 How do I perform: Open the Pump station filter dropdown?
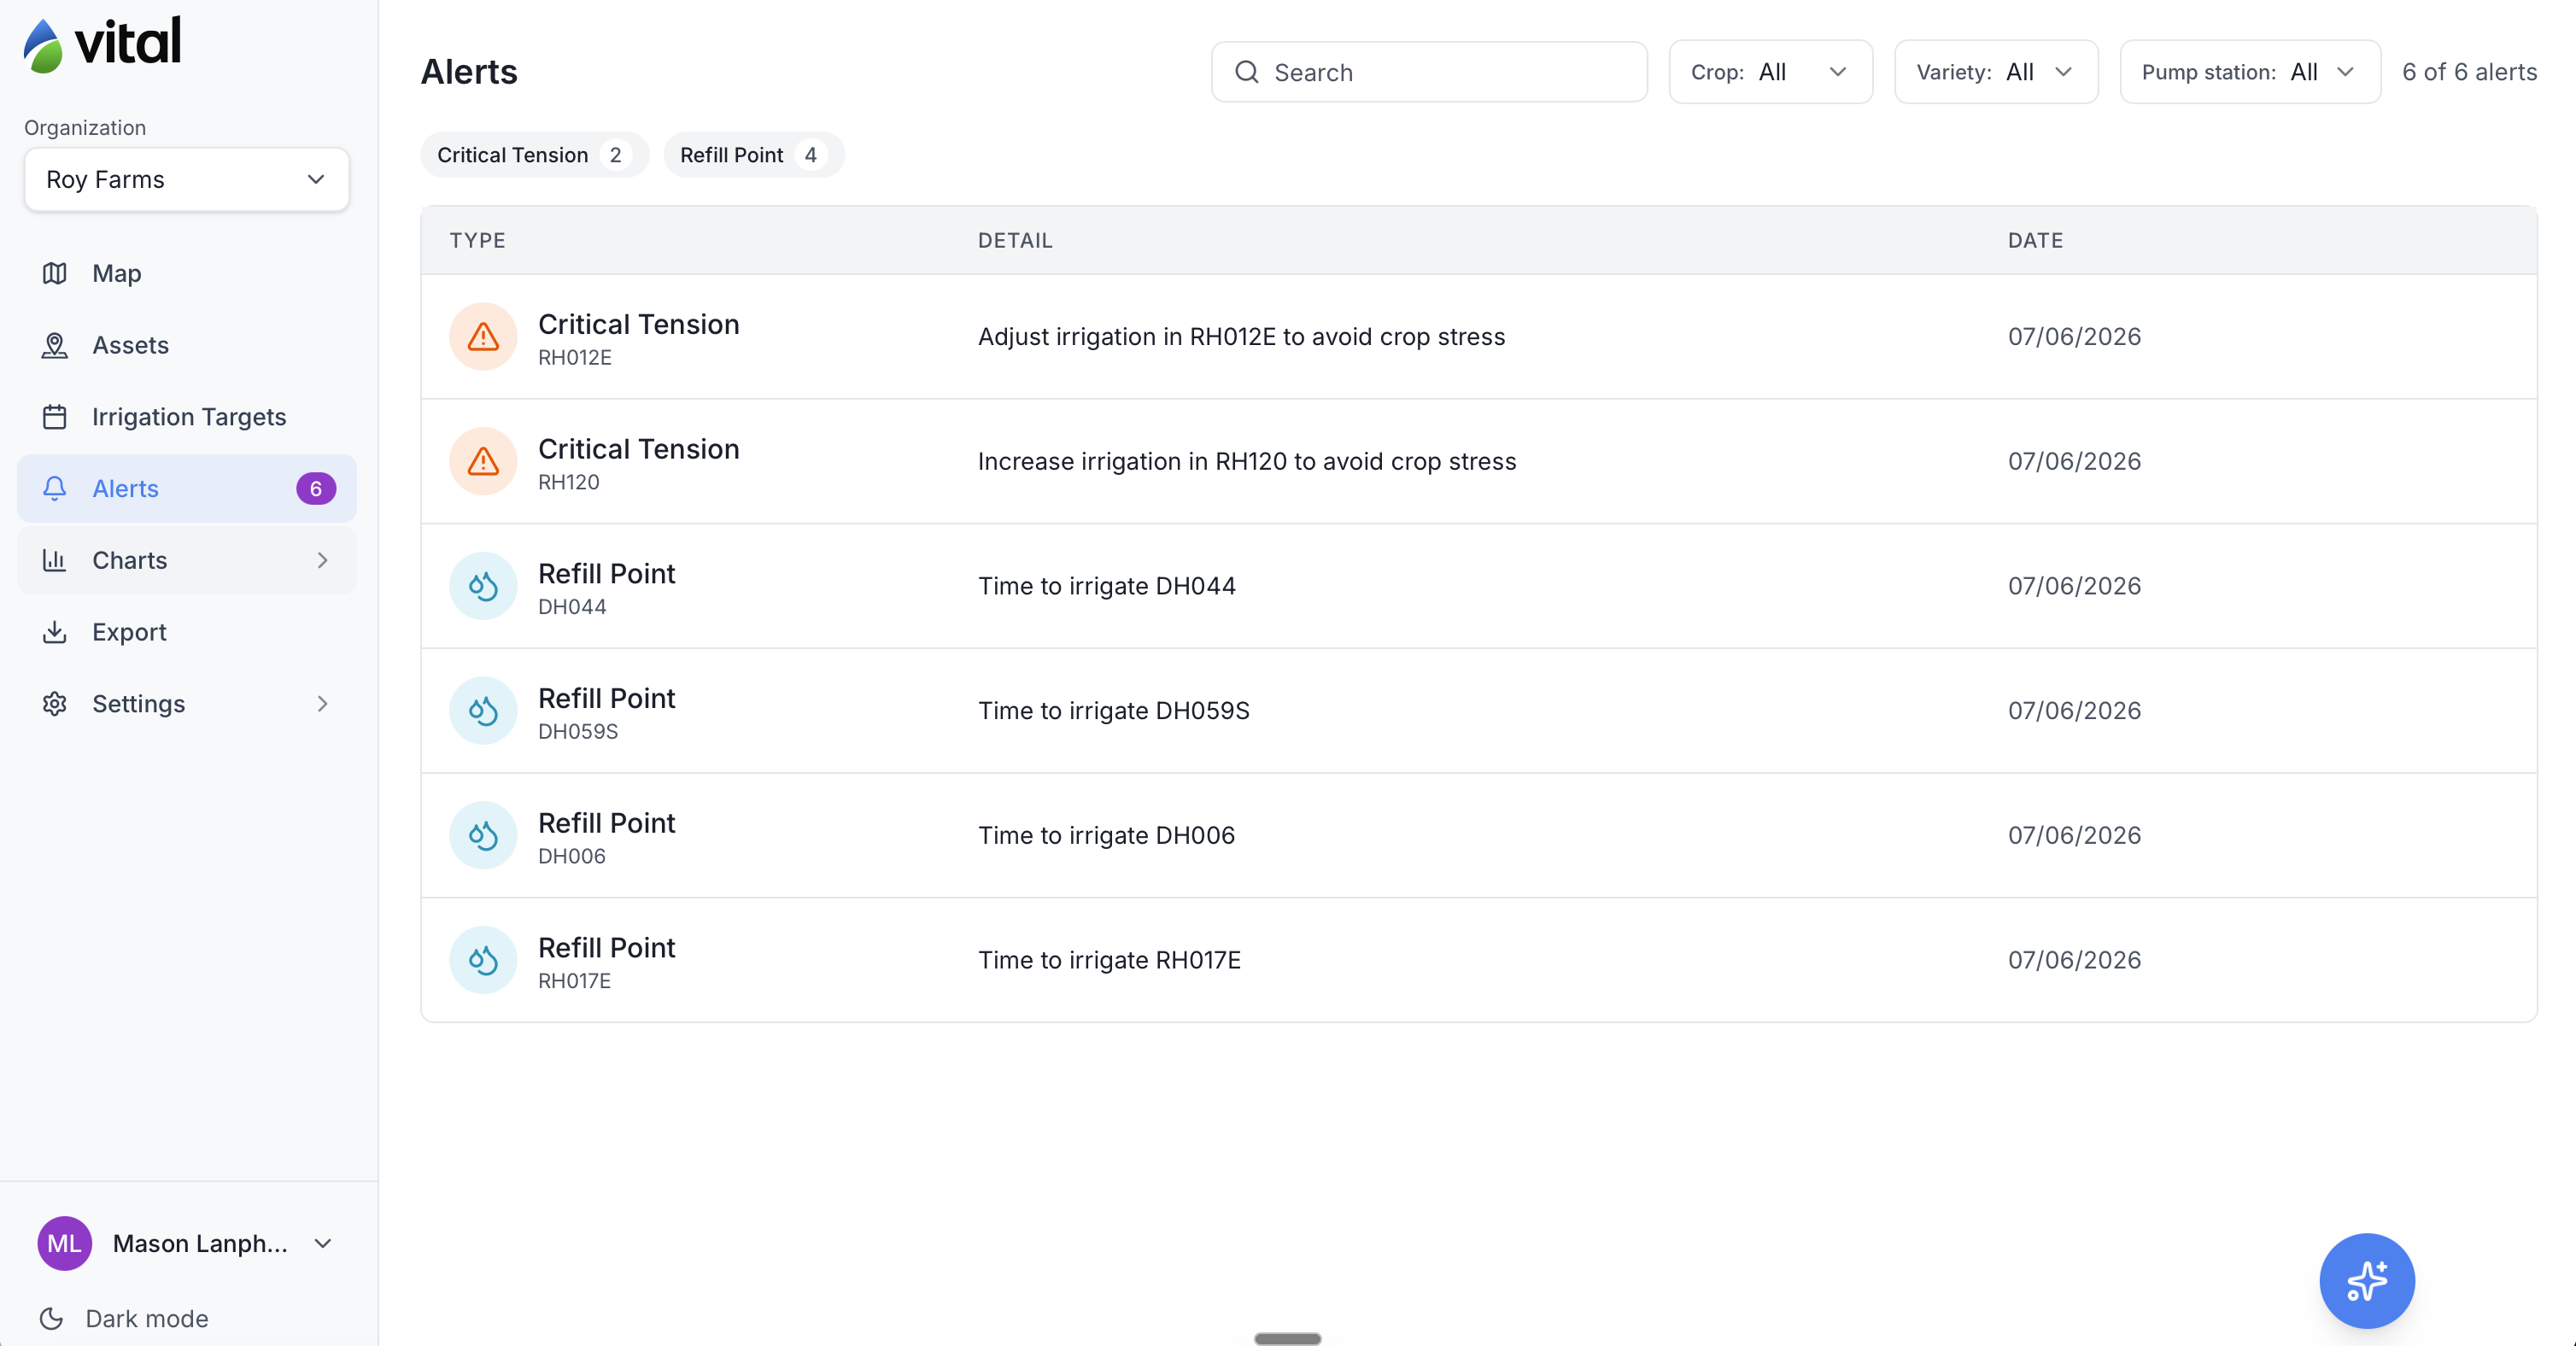[x=2250, y=72]
